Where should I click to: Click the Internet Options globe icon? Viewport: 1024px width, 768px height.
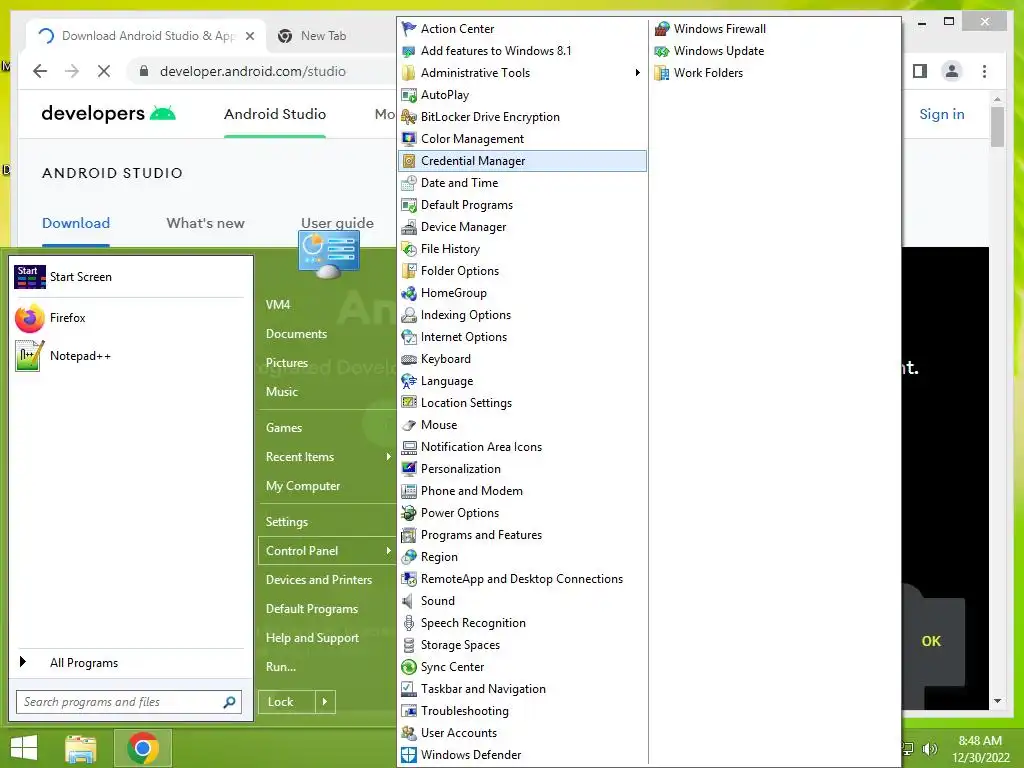(409, 337)
